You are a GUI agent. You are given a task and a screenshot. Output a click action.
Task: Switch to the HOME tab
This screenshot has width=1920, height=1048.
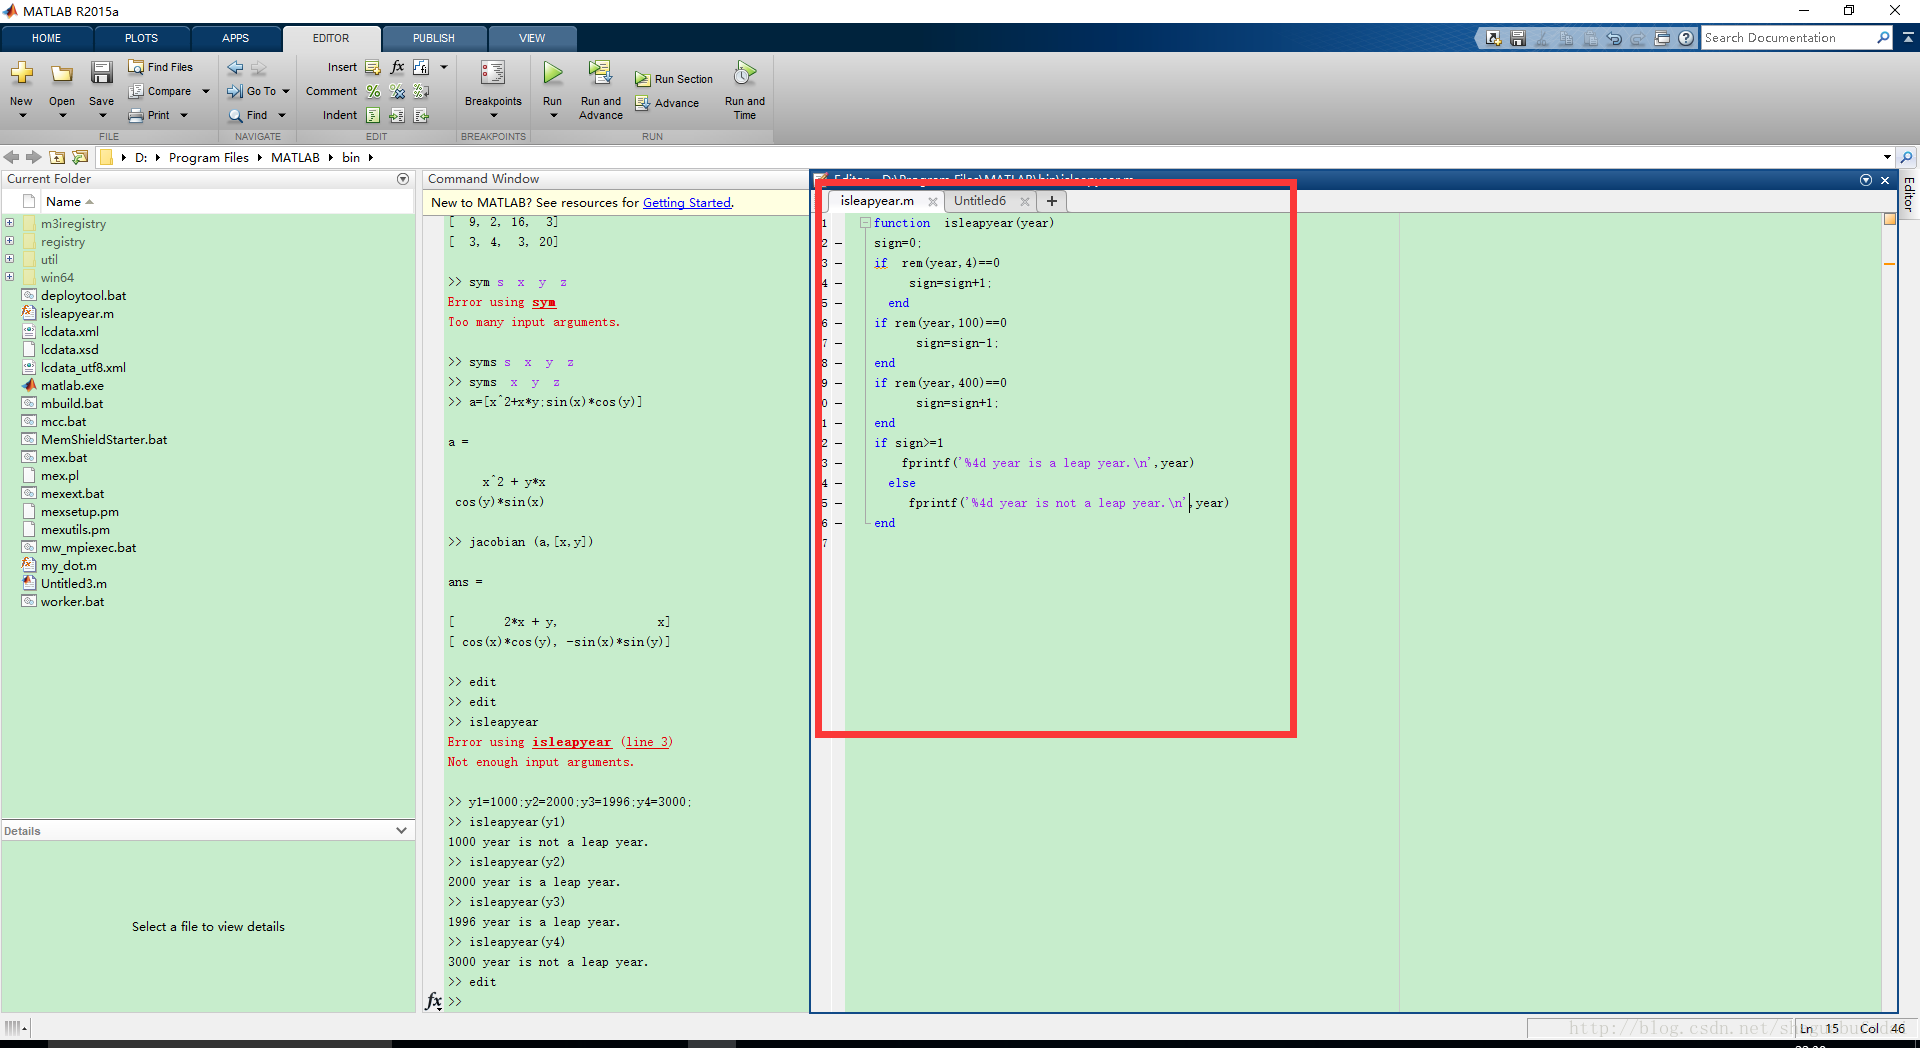point(46,38)
